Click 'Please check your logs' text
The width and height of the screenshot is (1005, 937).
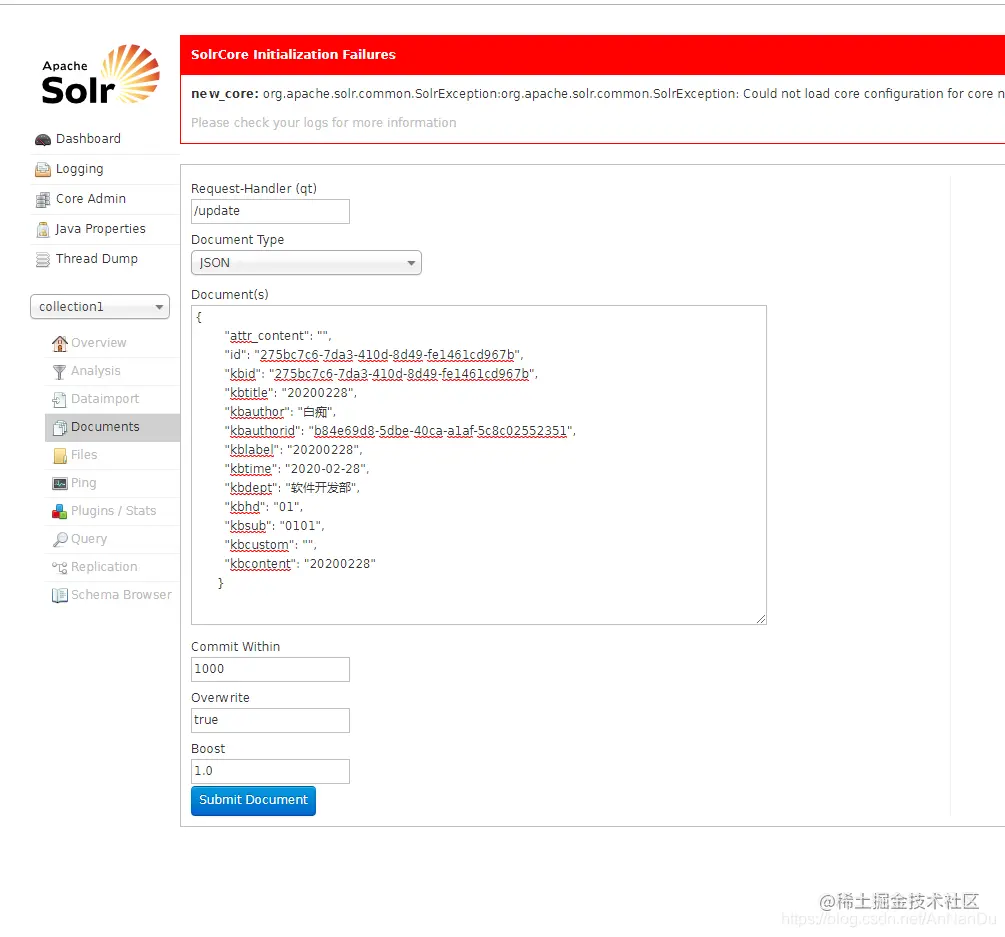[324, 123]
